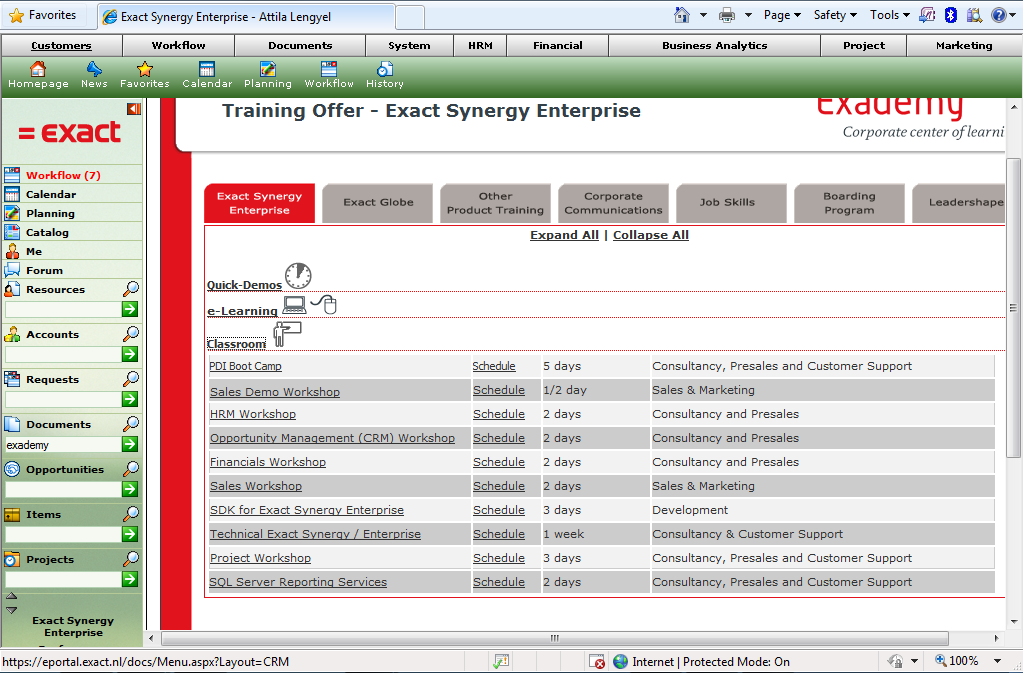The image size is (1023, 673).
Task: Open the Workflow (7) sidebar link
Action: (x=63, y=175)
